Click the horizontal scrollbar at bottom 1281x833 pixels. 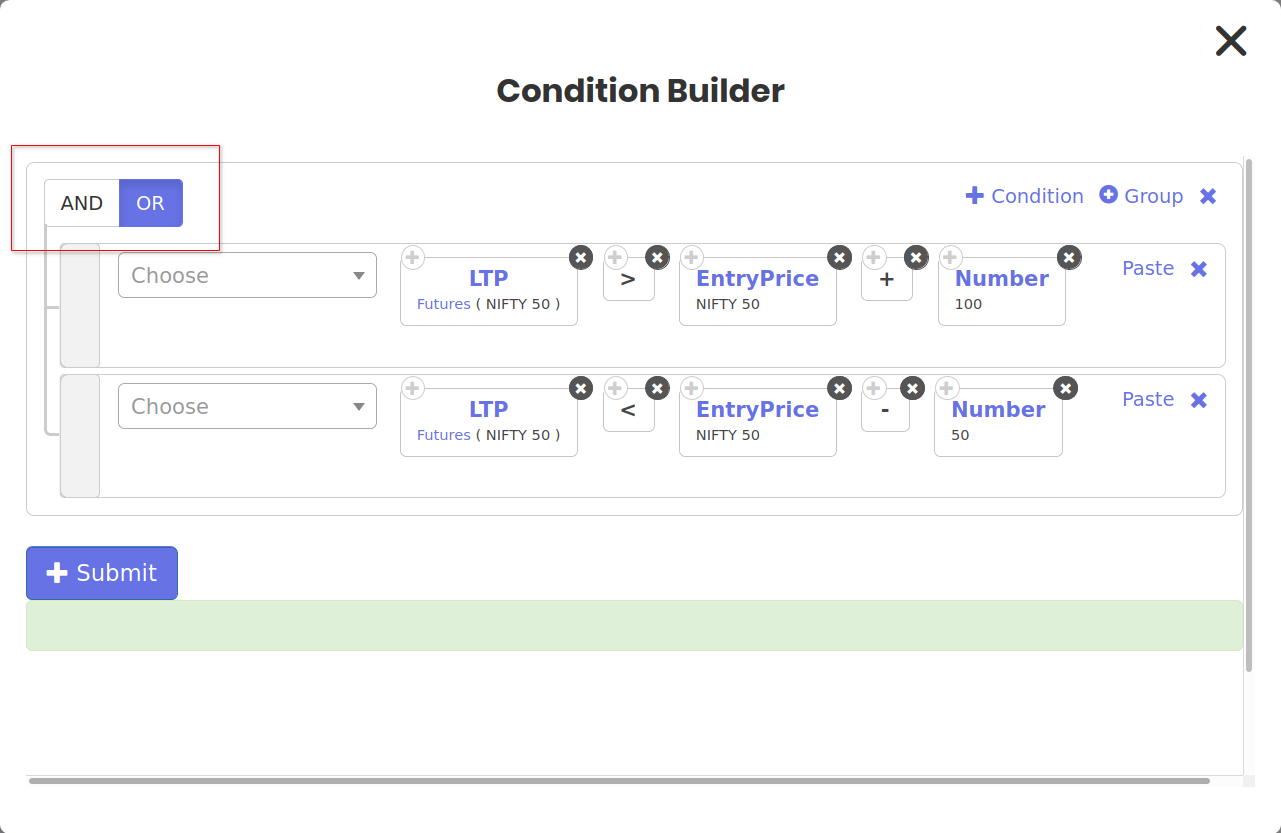click(x=619, y=781)
